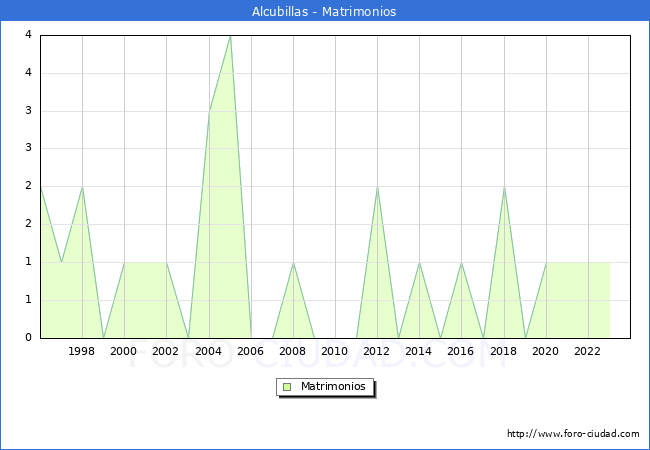Image resolution: width=650 pixels, height=450 pixels.
Task: Select the 2002 x-axis label
Action: pos(166,351)
